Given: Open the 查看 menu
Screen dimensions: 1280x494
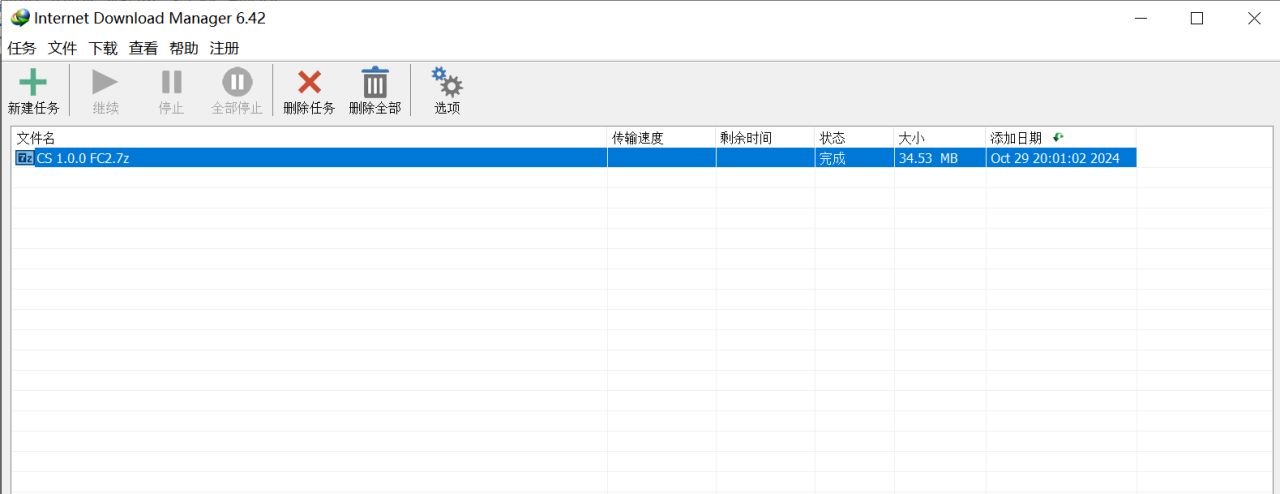Looking at the screenshot, I should click(x=143, y=48).
